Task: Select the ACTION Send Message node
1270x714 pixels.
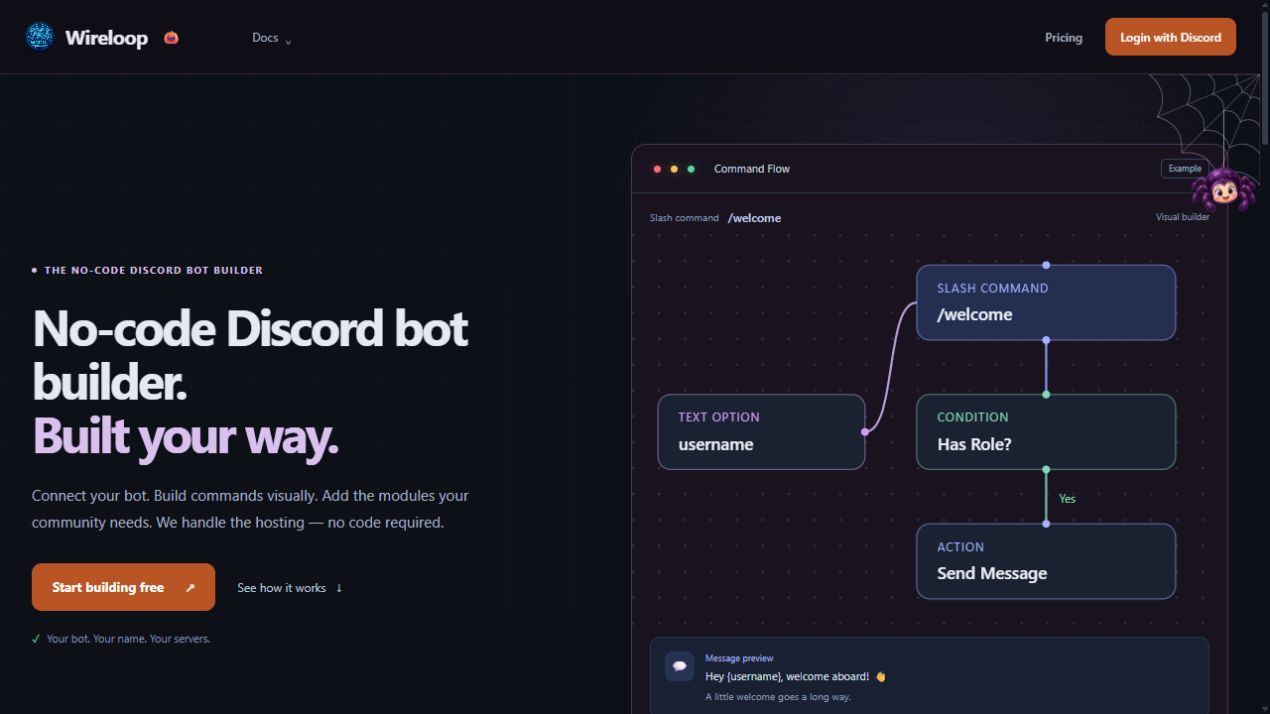Action: [x=1046, y=561]
